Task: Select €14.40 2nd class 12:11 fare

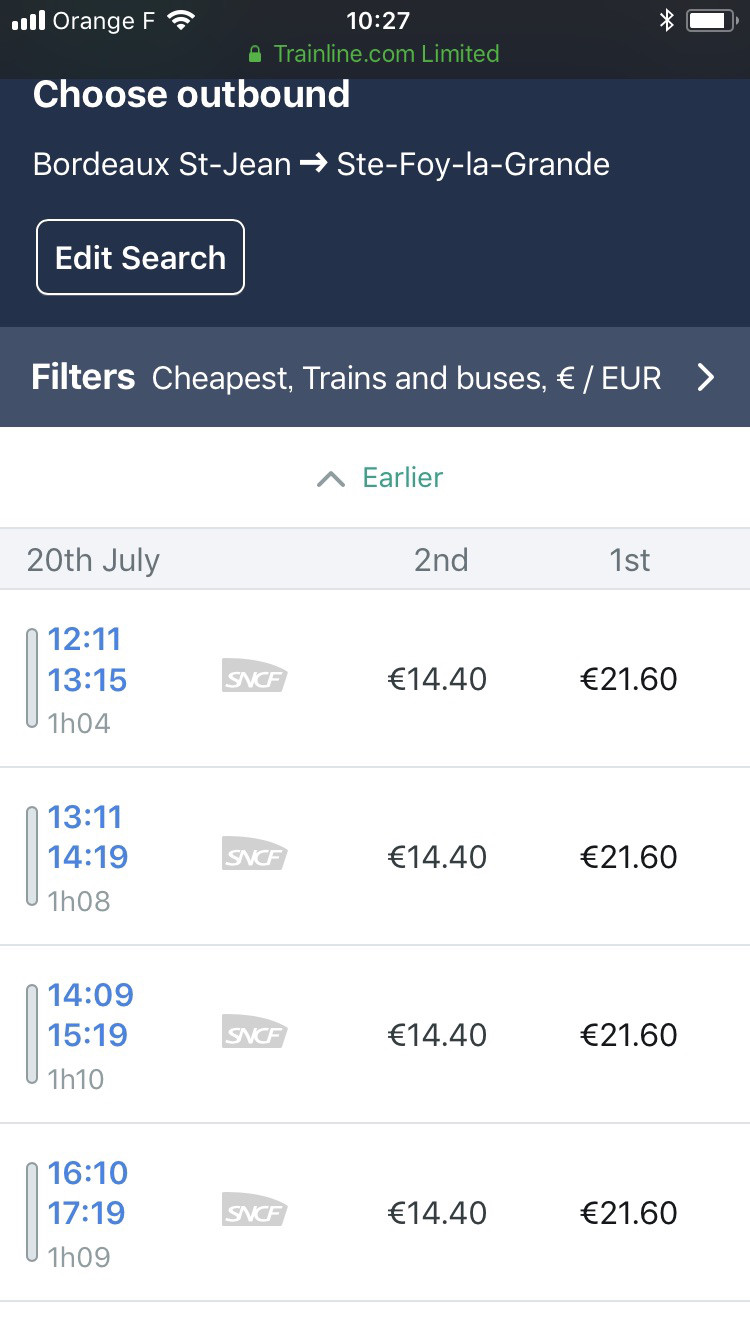Action: pyautogui.click(x=437, y=679)
